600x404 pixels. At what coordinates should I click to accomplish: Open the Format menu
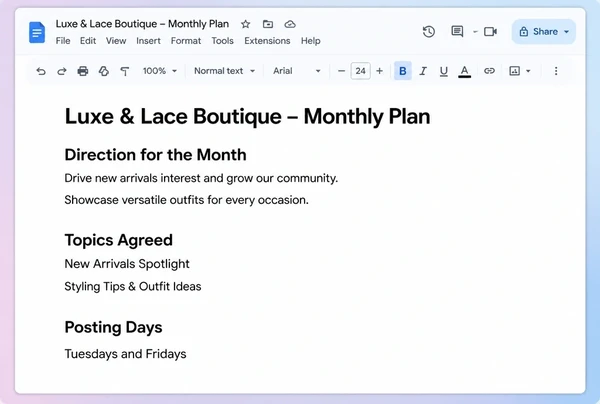186,41
